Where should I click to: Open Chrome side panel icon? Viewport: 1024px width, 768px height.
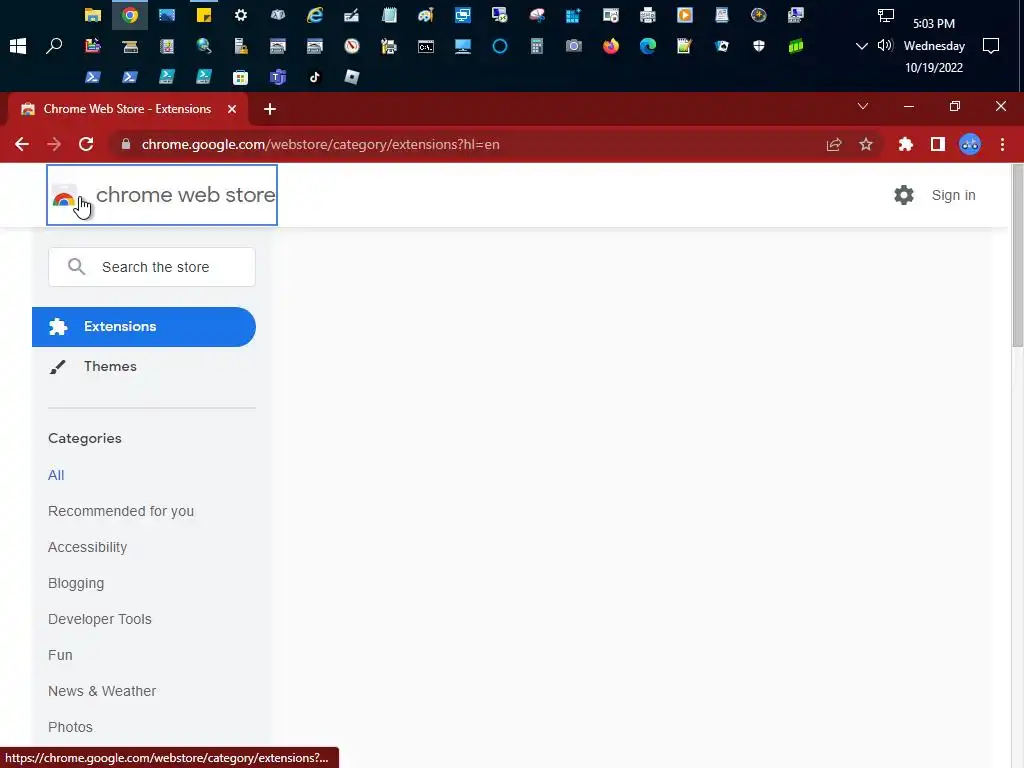point(938,144)
